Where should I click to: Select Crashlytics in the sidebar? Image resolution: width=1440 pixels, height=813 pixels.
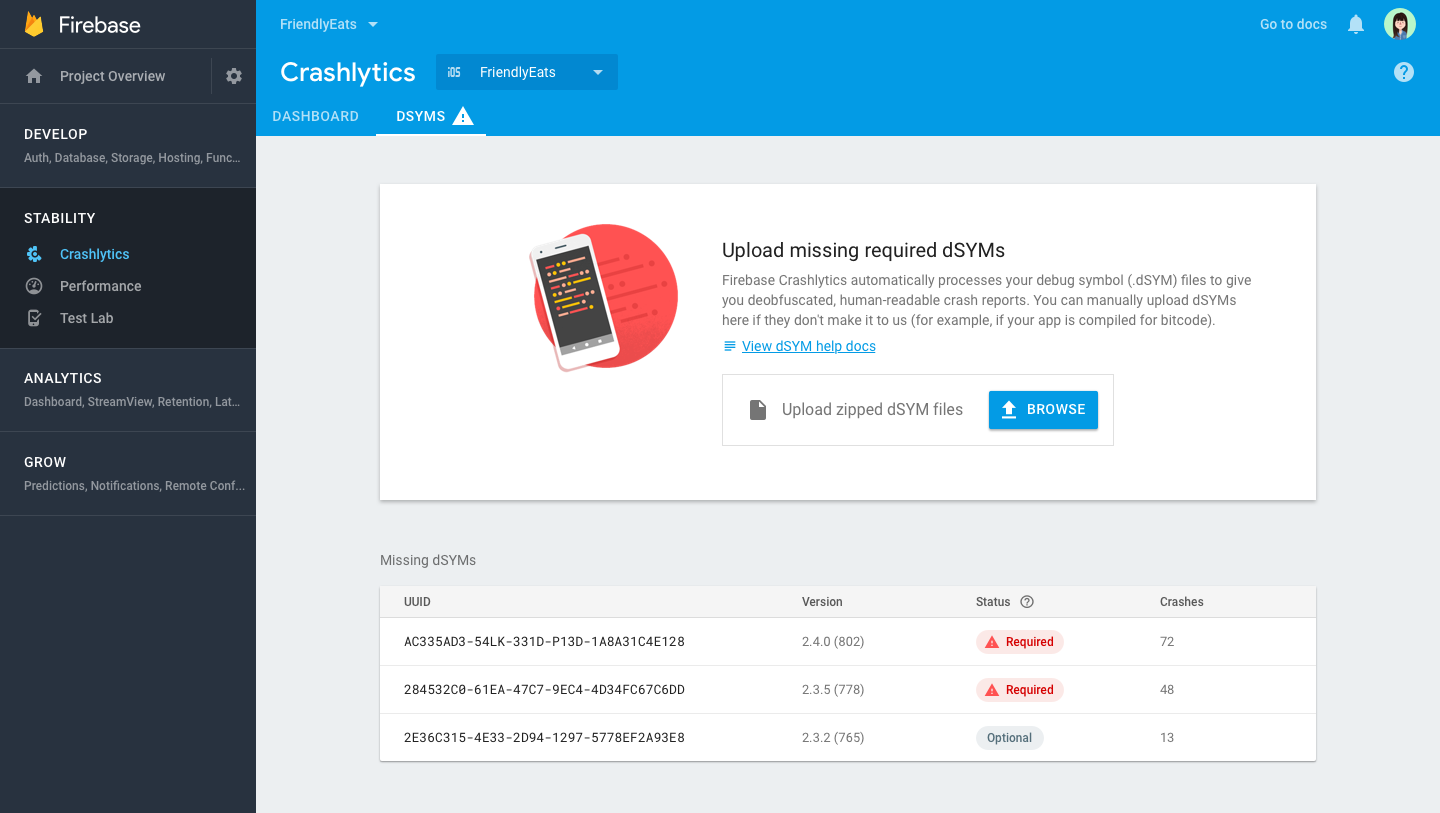pyautogui.click(x=94, y=254)
